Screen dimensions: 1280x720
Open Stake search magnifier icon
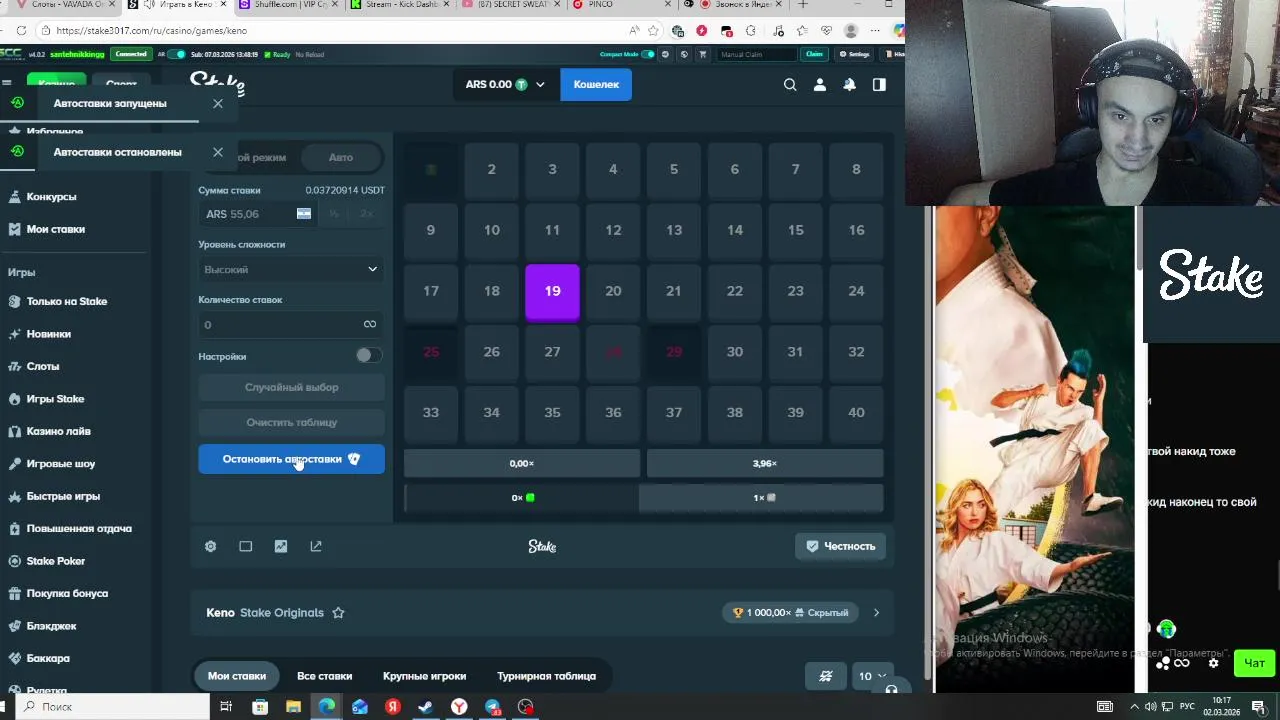[790, 85]
